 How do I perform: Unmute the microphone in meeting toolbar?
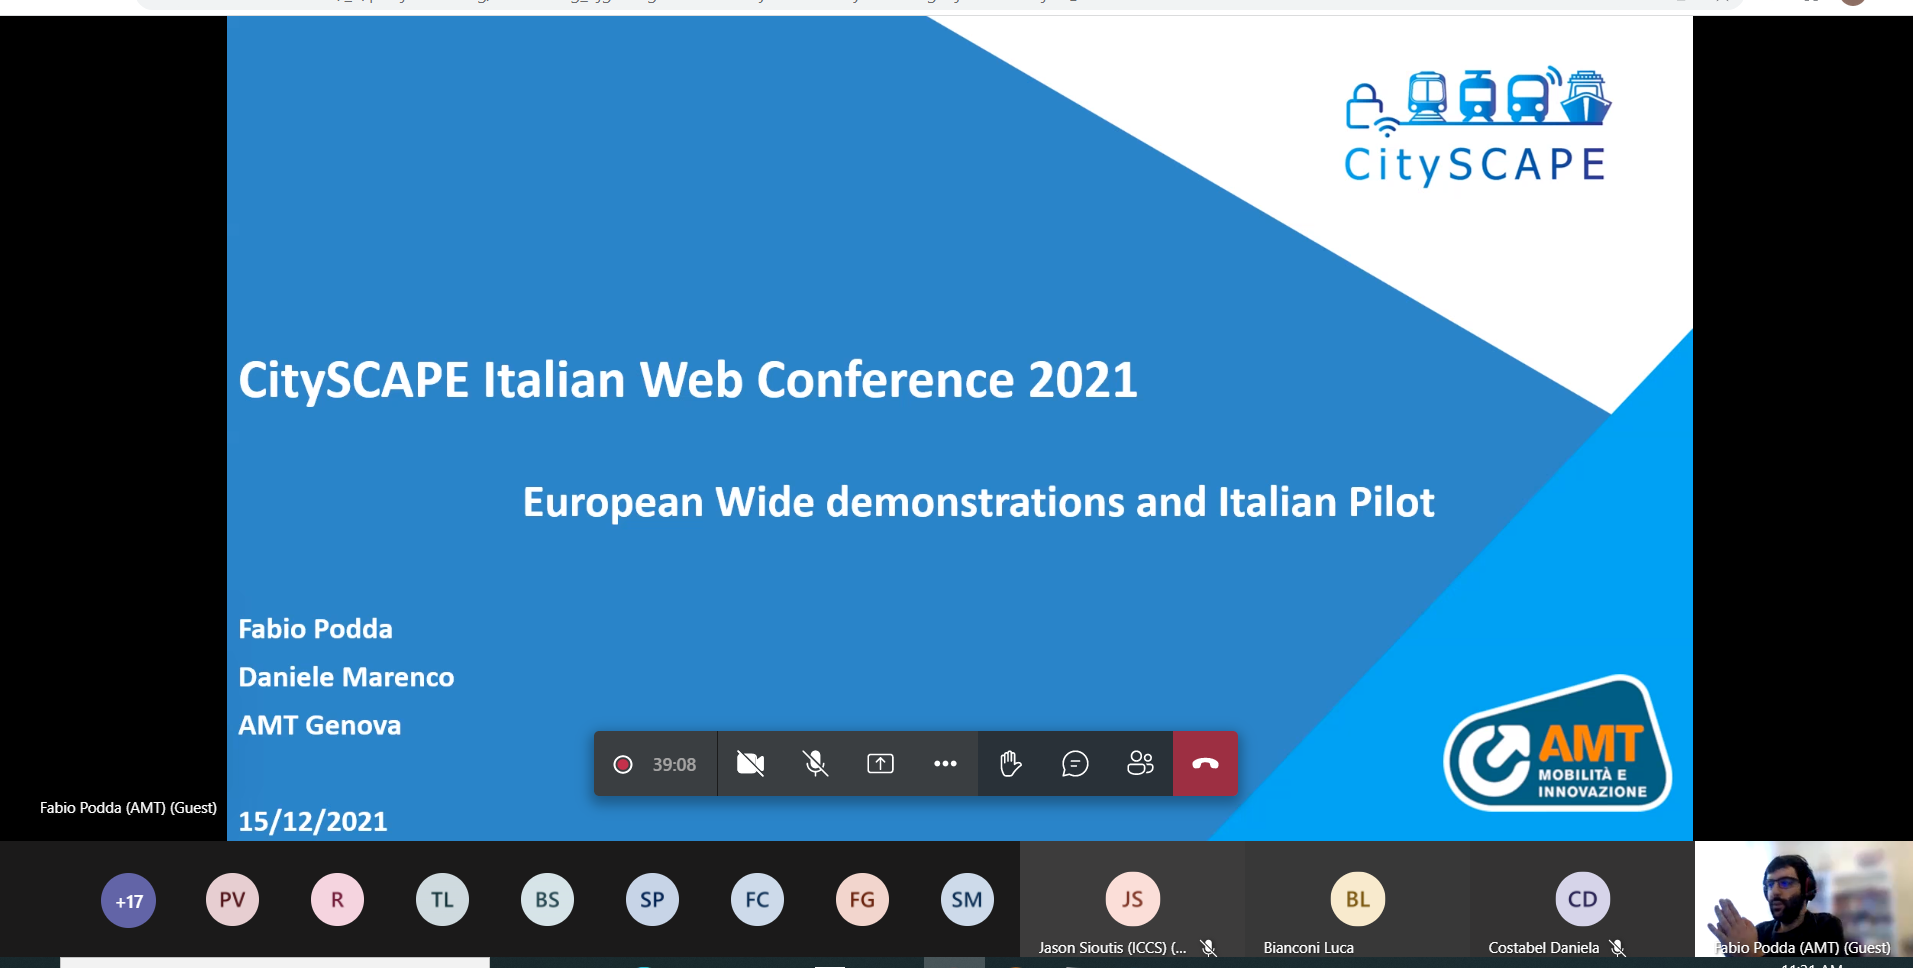815,764
